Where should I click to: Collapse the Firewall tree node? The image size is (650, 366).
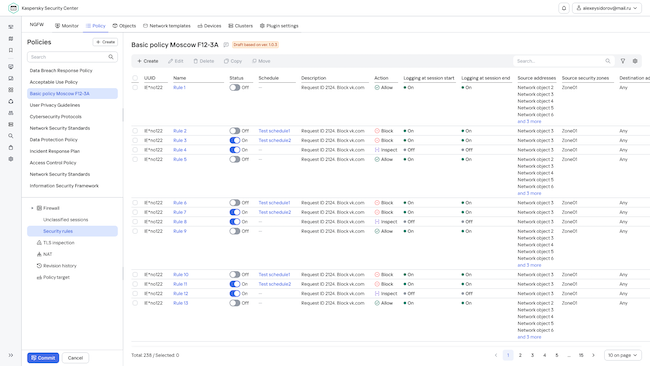[32, 208]
